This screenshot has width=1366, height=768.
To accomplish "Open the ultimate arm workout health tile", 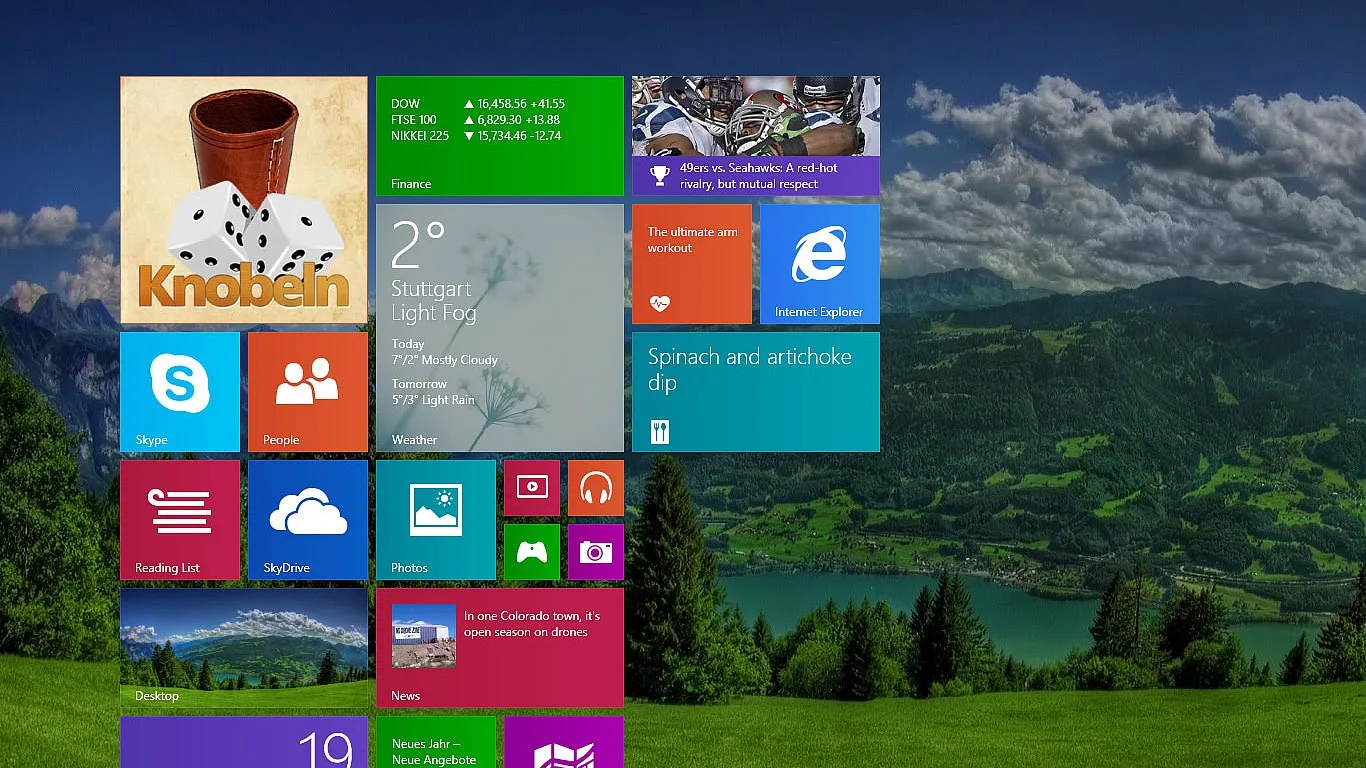I will click(x=692, y=264).
